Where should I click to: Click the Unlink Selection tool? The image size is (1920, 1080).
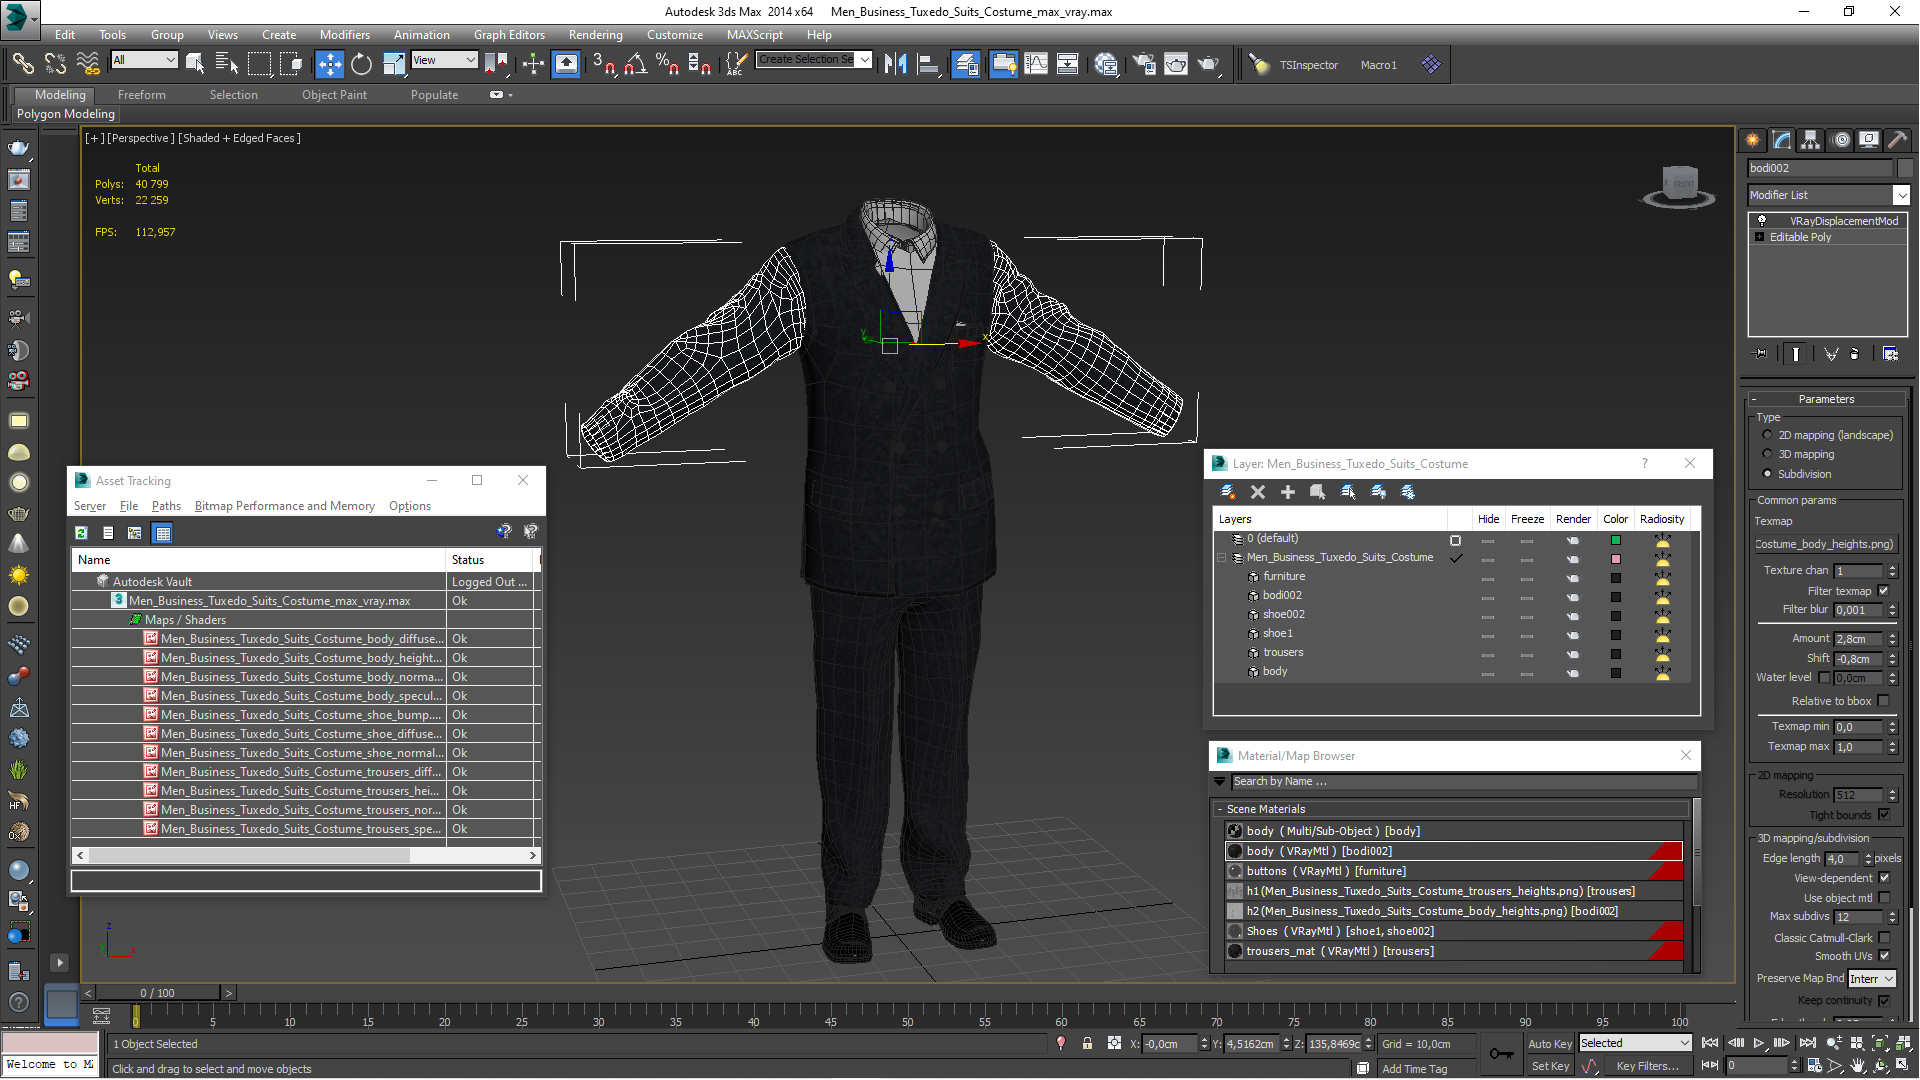pyautogui.click(x=55, y=64)
